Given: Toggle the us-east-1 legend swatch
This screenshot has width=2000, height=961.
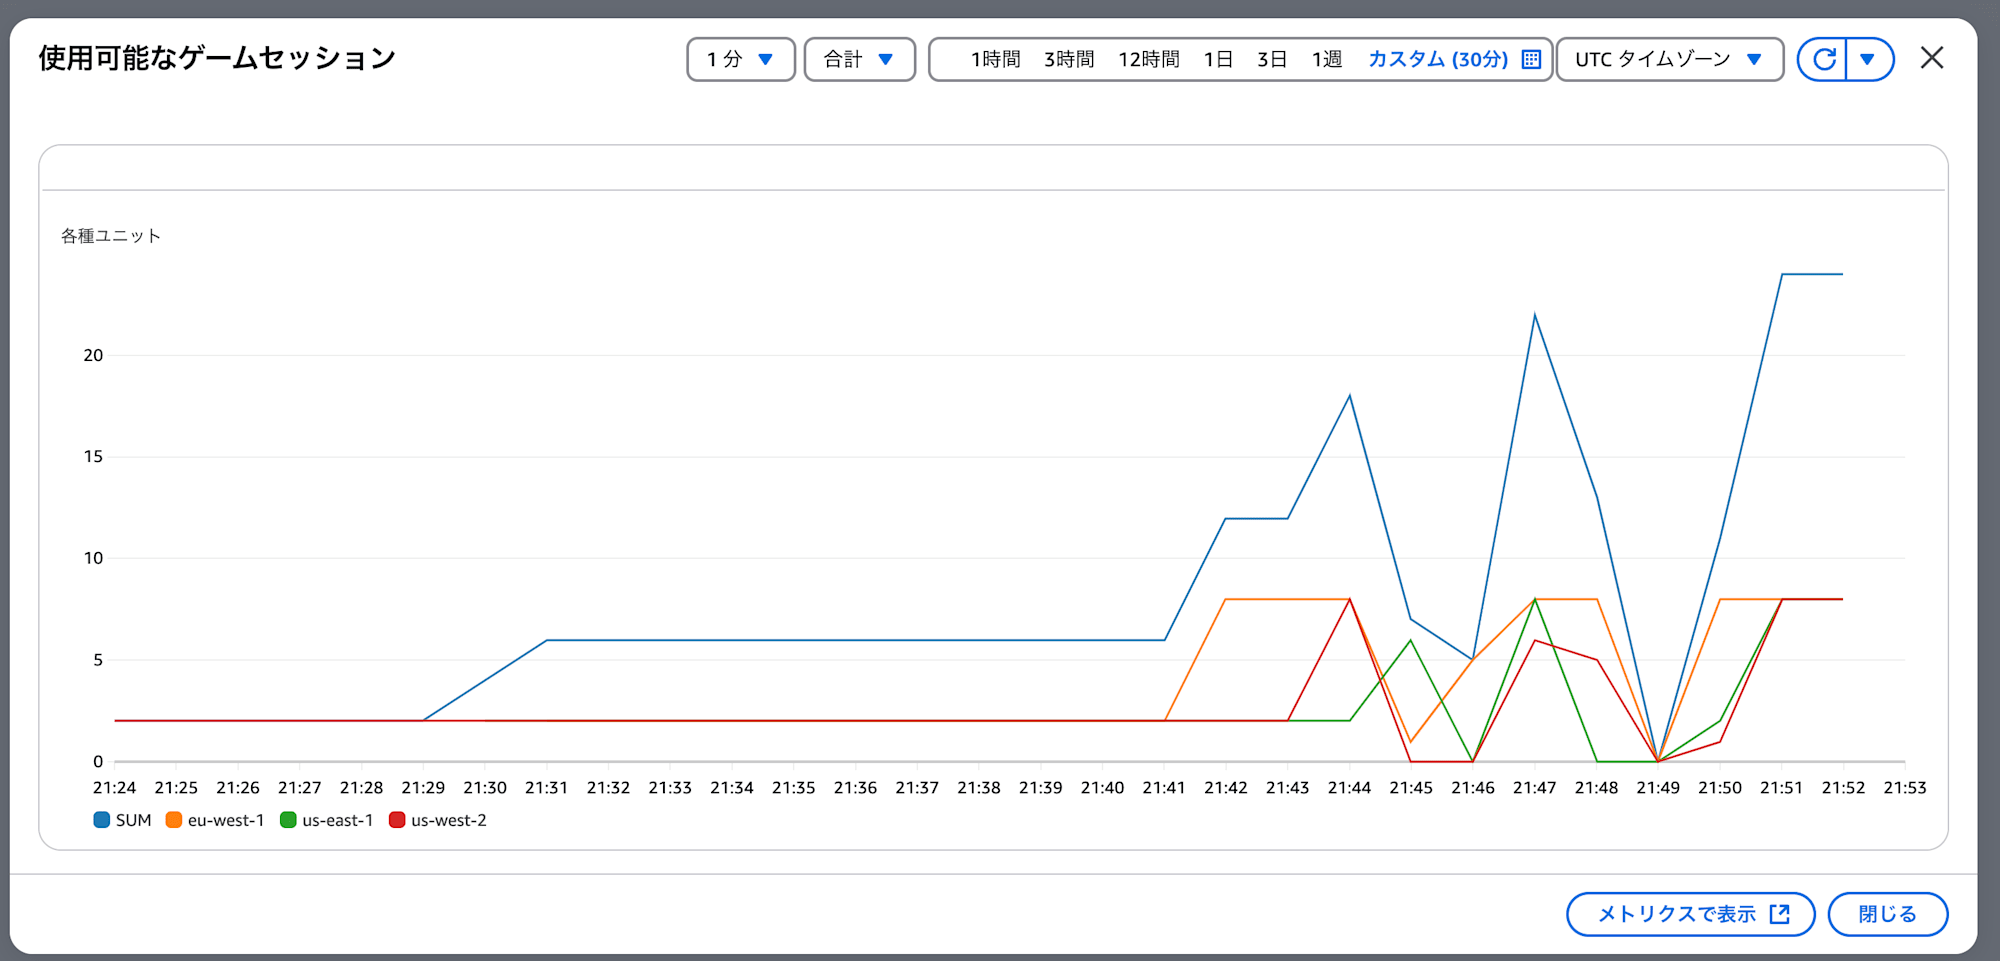Looking at the screenshot, I should pyautogui.click(x=288, y=820).
